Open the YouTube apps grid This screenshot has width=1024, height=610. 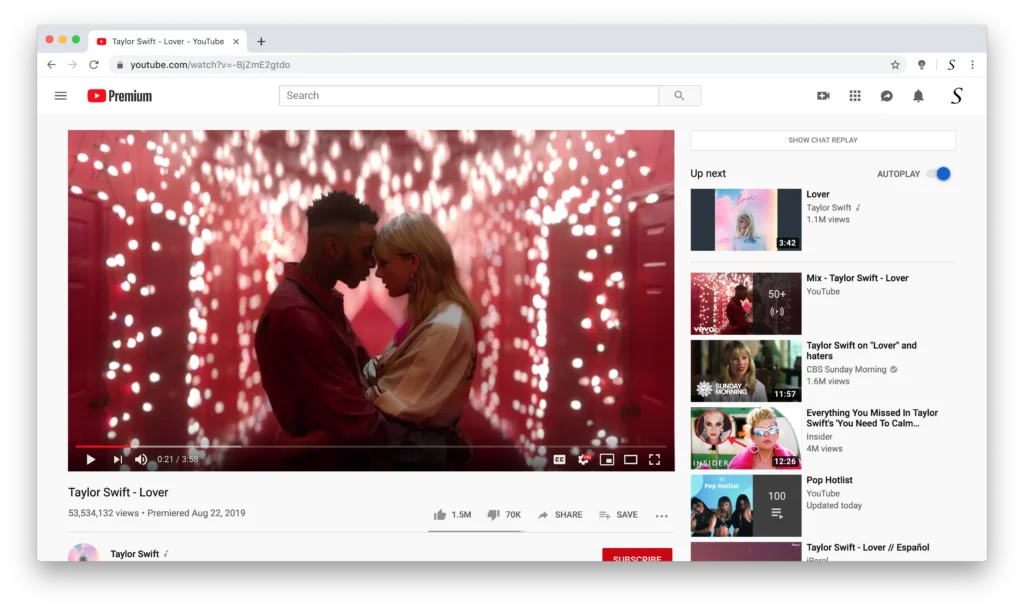(x=855, y=95)
